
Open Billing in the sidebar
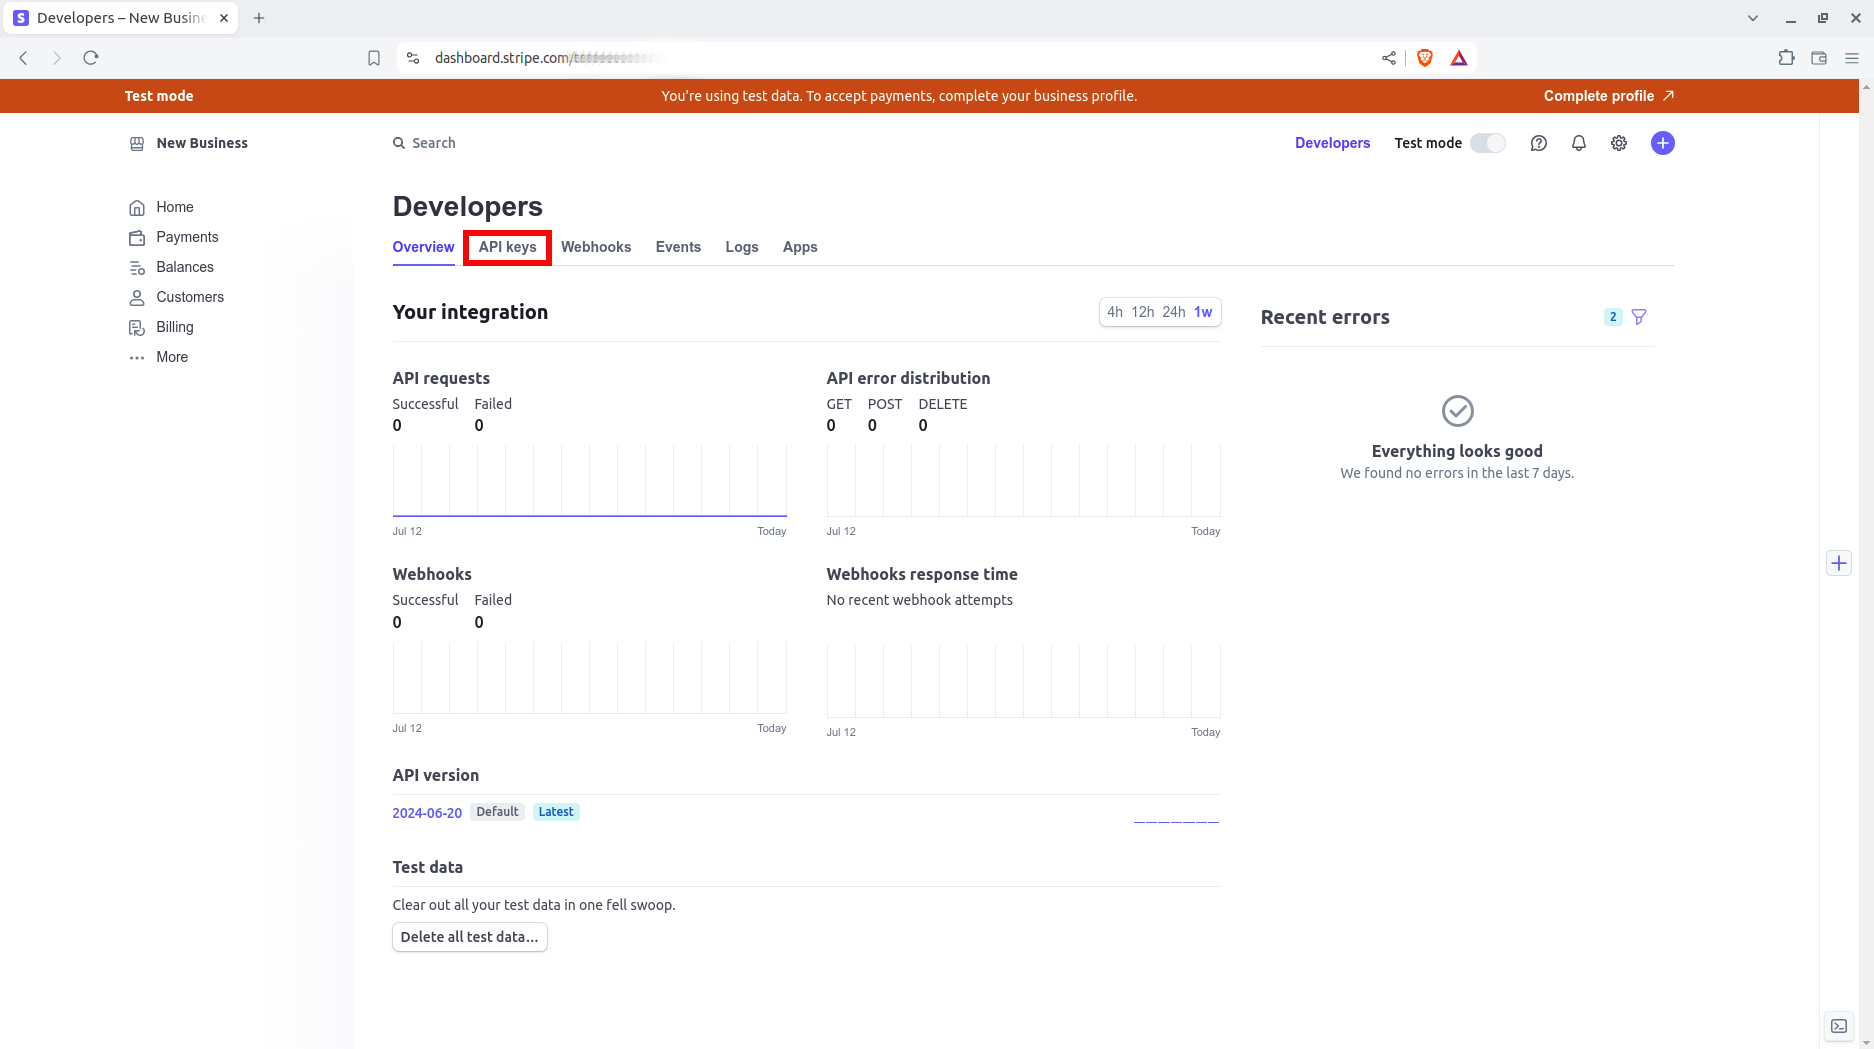[161, 327]
